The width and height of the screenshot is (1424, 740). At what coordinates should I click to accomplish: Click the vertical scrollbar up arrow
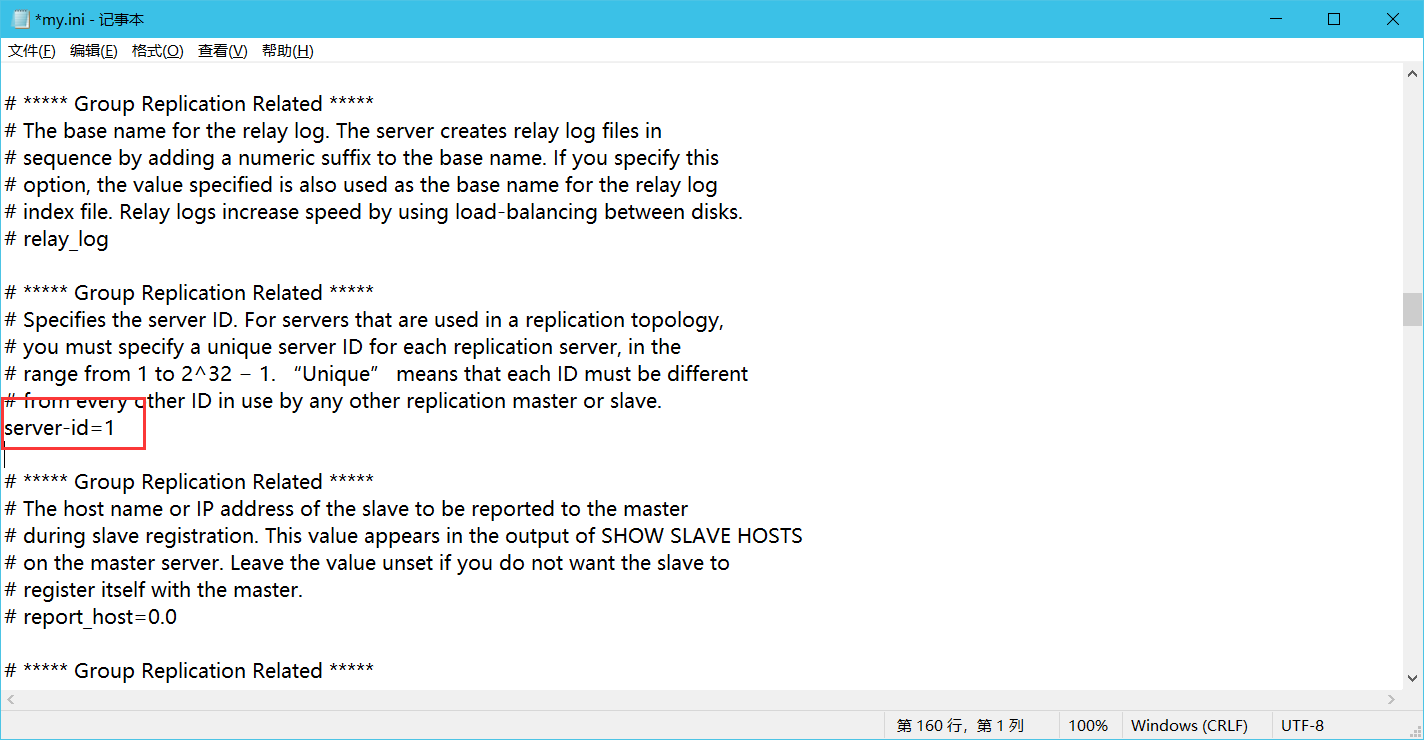click(x=1412, y=74)
